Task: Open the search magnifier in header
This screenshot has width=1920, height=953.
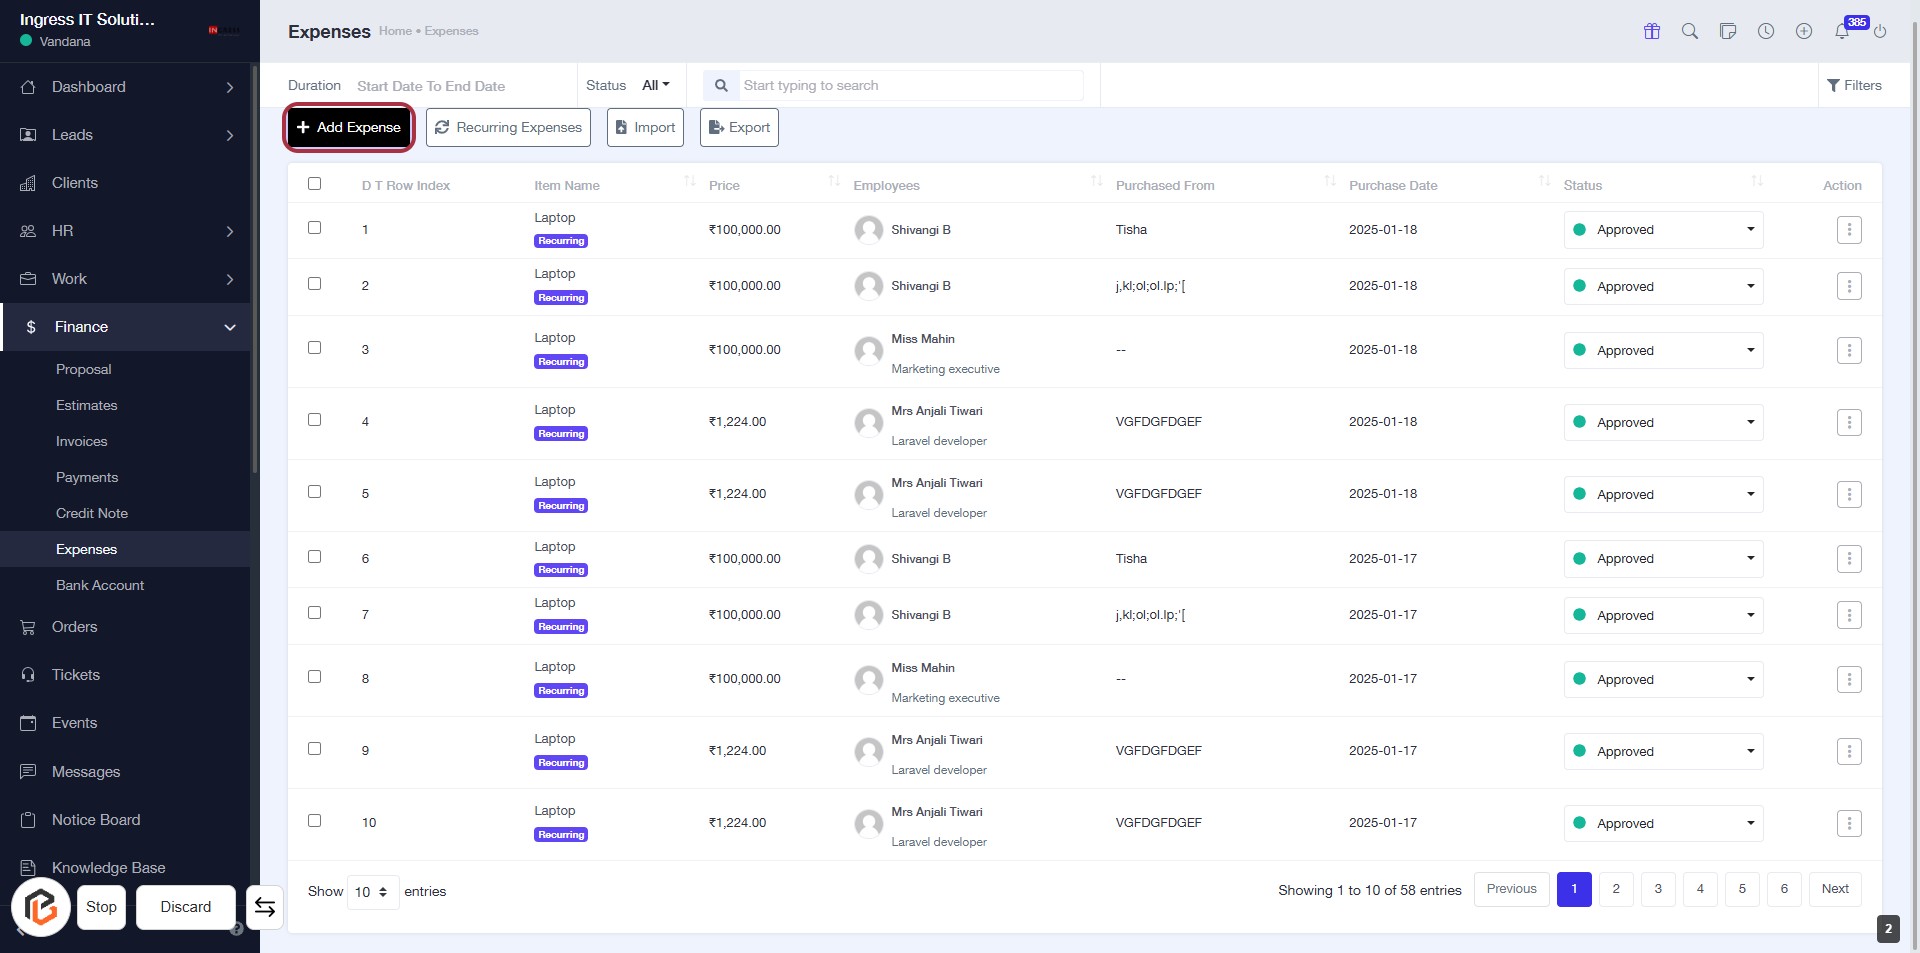Action: (1690, 31)
